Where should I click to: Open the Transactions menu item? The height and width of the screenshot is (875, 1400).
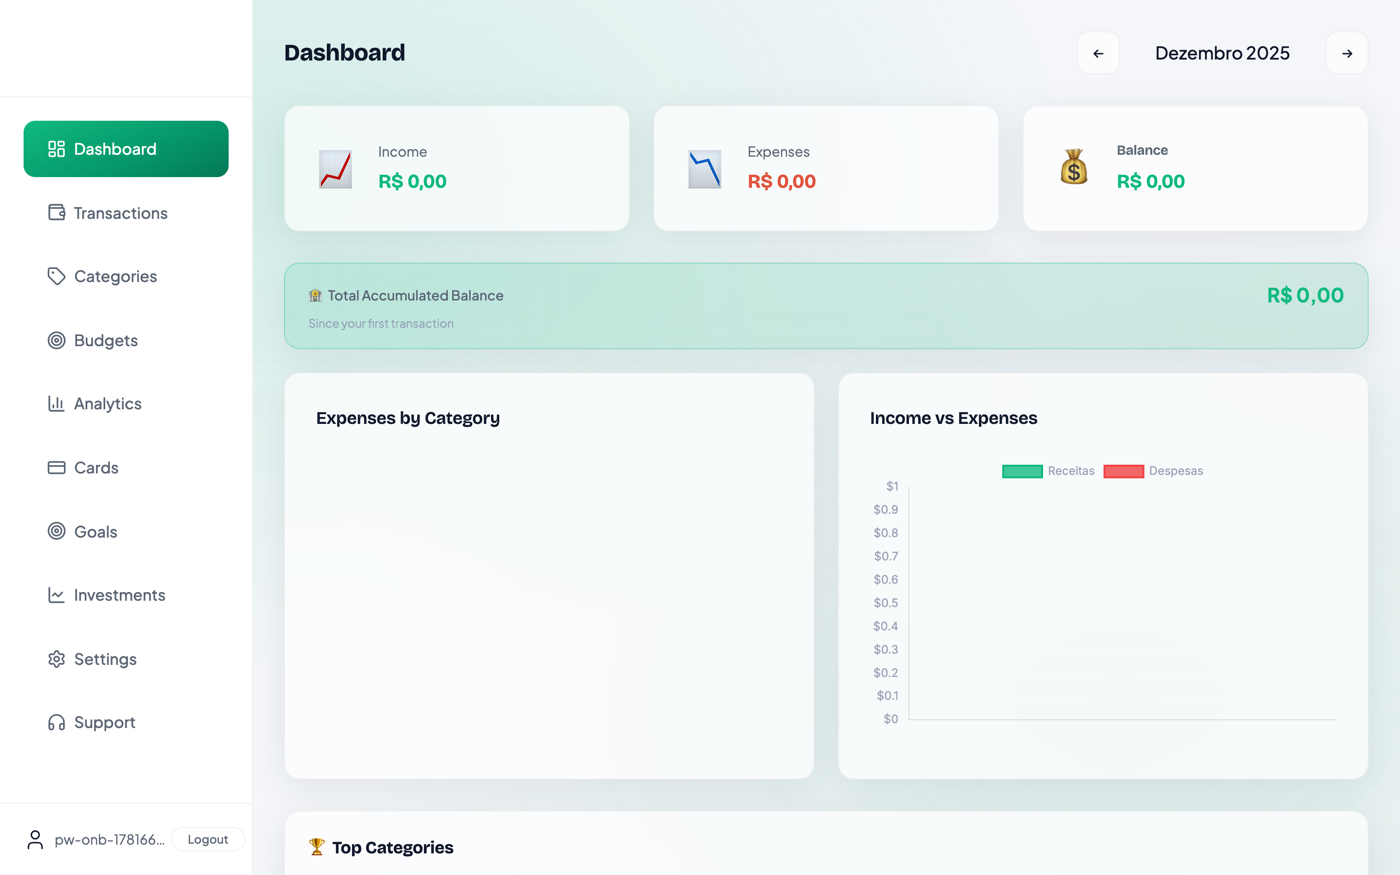click(x=126, y=212)
